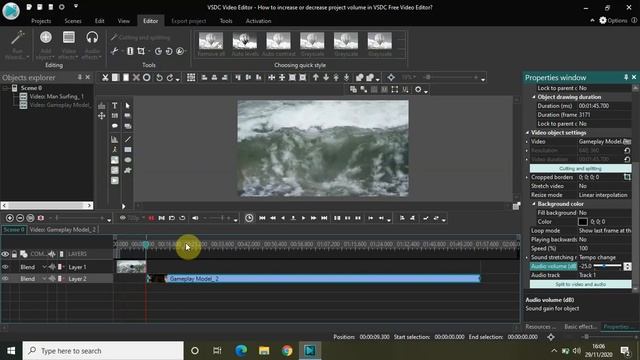Select the line drawing tool icon
The image size is (640, 360).
[128, 140]
